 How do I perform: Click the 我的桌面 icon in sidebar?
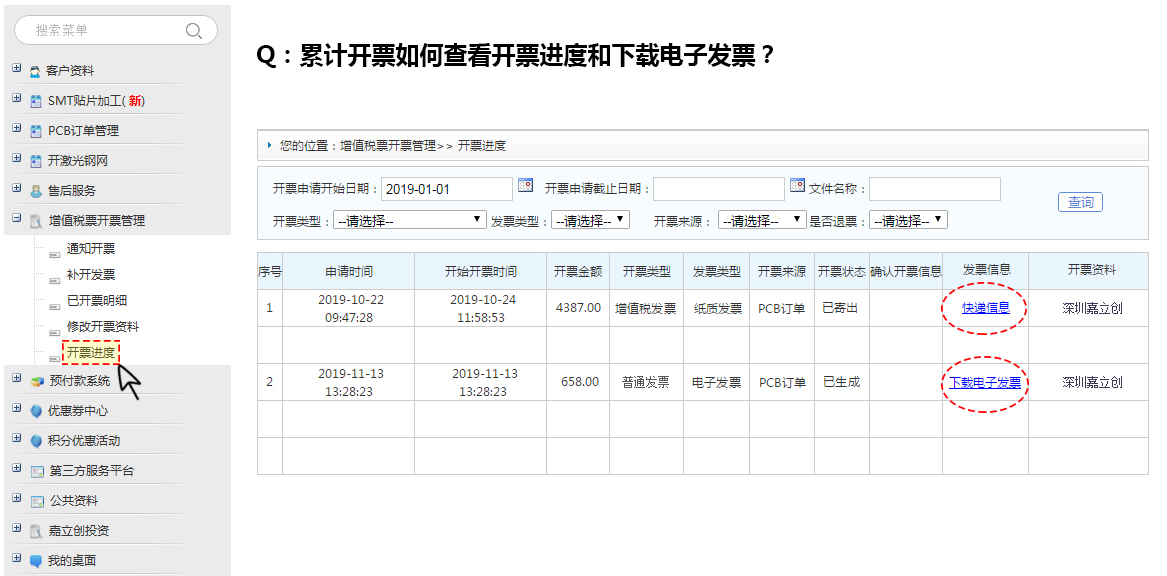pyautogui.click(x=36, y=561)
